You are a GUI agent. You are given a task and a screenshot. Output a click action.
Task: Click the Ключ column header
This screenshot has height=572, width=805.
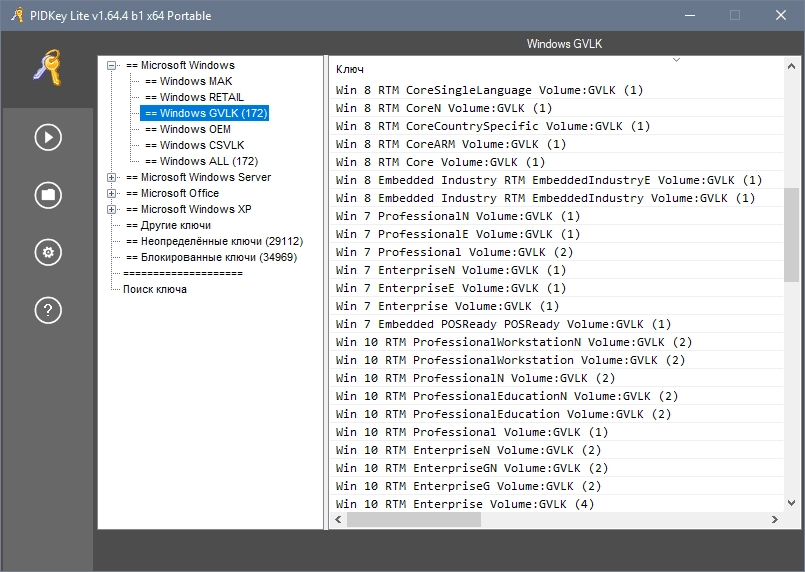pos(350,69)
